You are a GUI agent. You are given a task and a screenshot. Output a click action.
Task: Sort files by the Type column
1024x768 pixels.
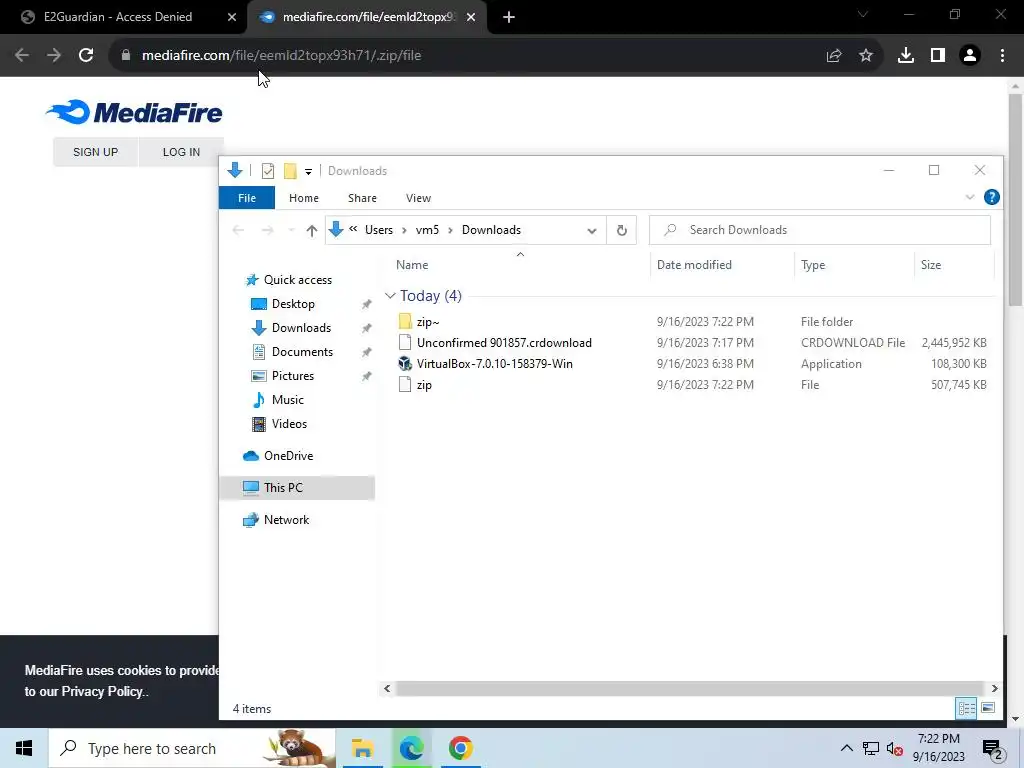point(813,264)
